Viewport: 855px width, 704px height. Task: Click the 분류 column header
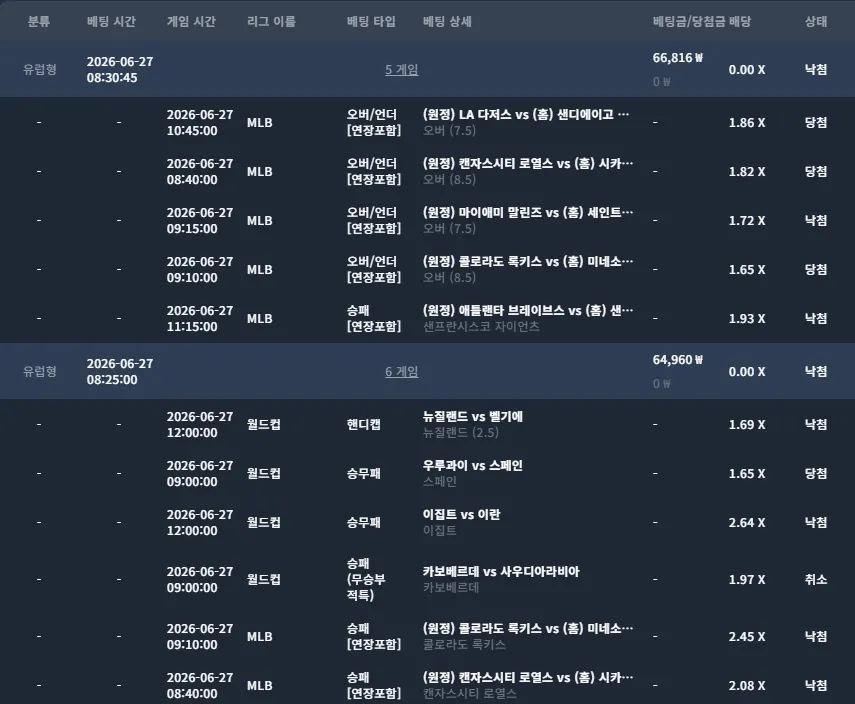pyautogui.click(x=39, y=21)
